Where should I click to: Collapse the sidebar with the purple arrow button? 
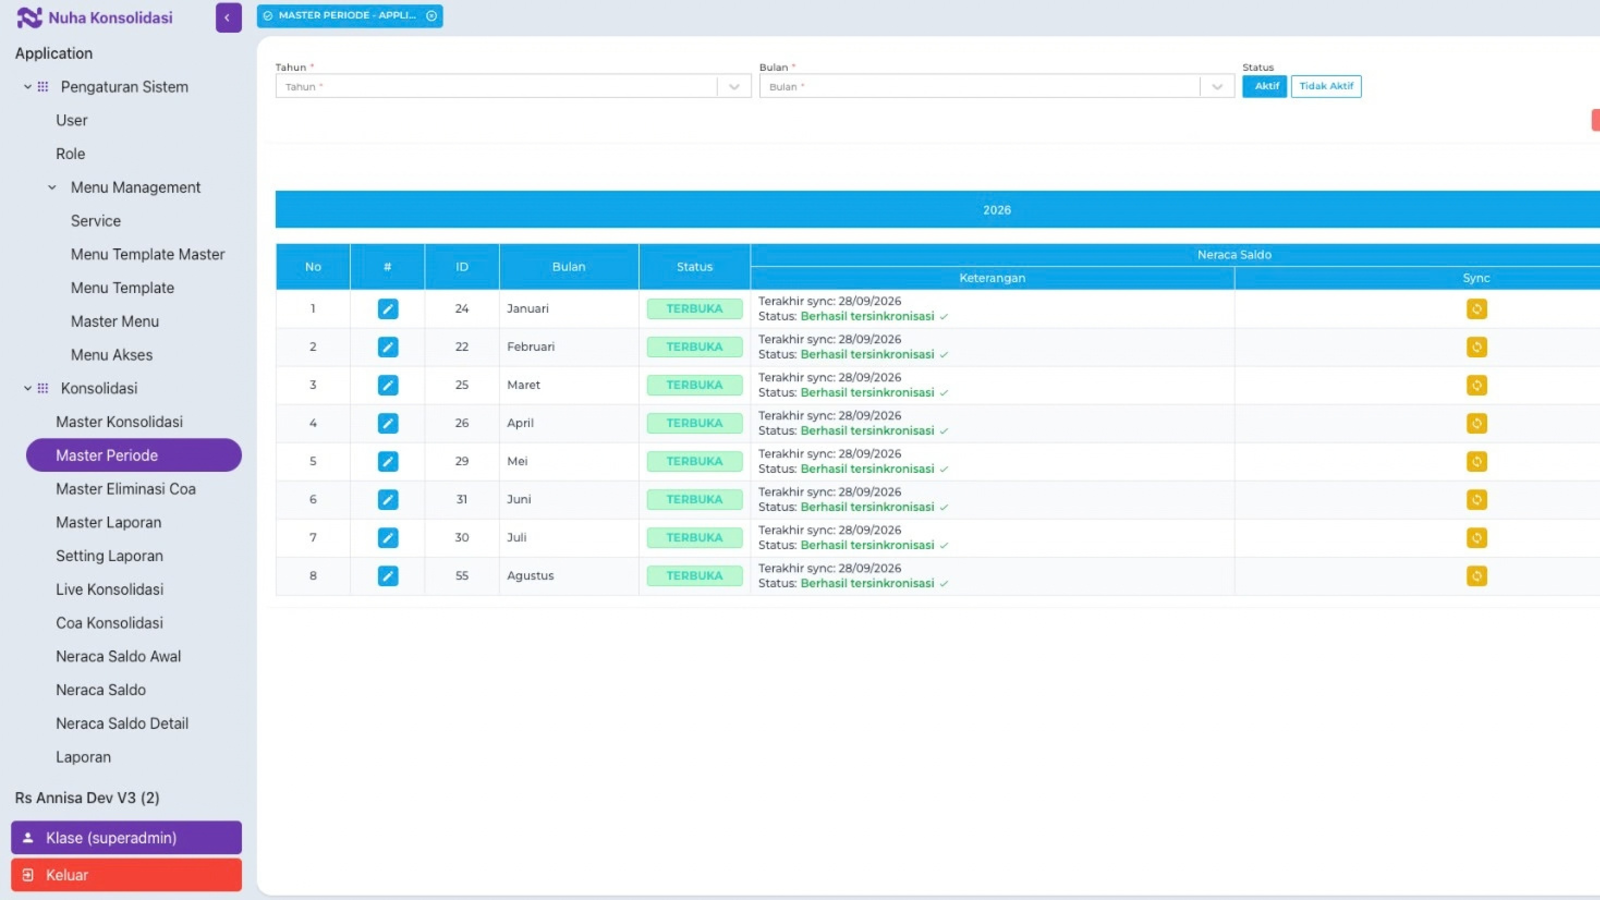[x=228, y=18]
